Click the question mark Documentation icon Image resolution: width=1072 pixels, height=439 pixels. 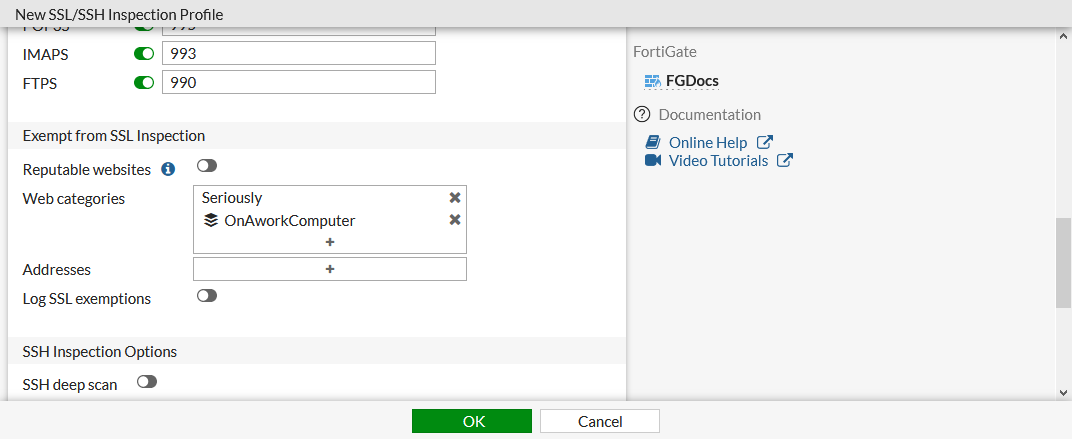pyautogui.click(x=643, y=114)
